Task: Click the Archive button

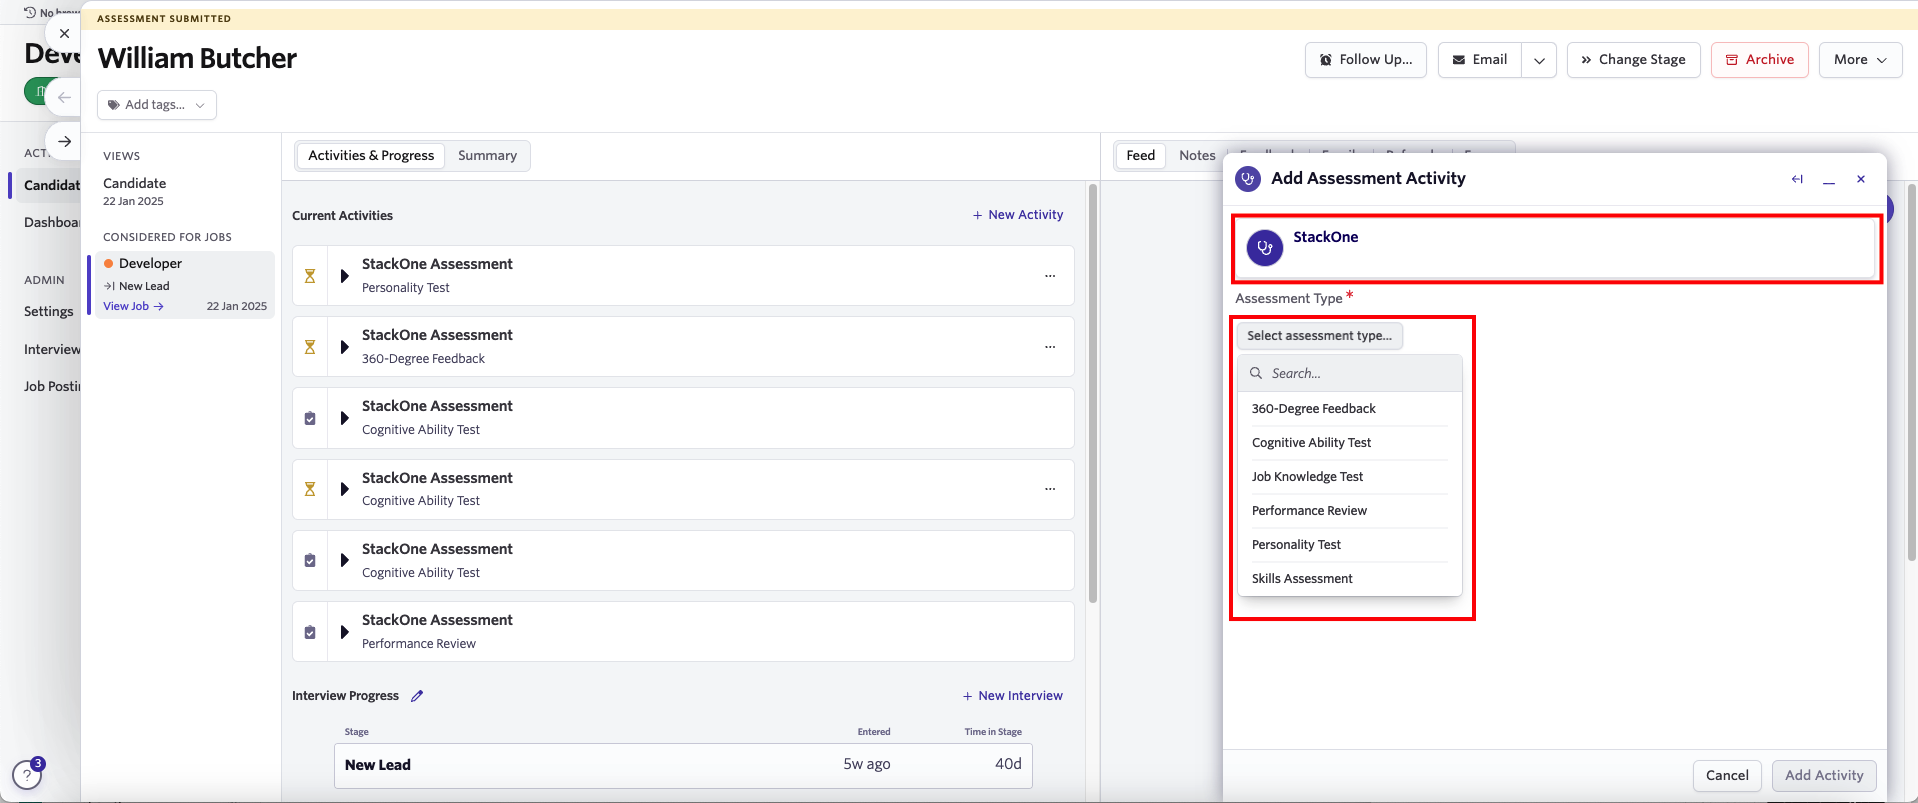Action: coord(1759,60)
